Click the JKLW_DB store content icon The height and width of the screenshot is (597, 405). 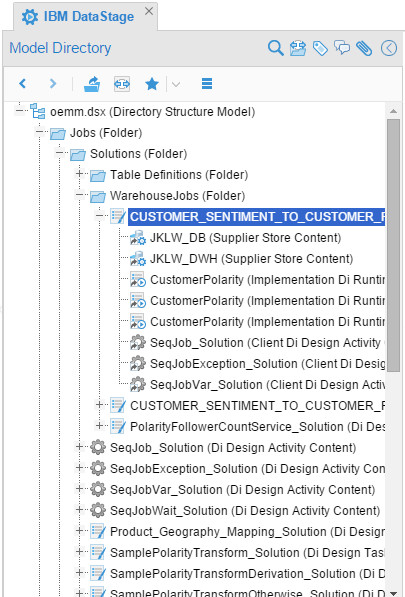click(x=138, y=238)
